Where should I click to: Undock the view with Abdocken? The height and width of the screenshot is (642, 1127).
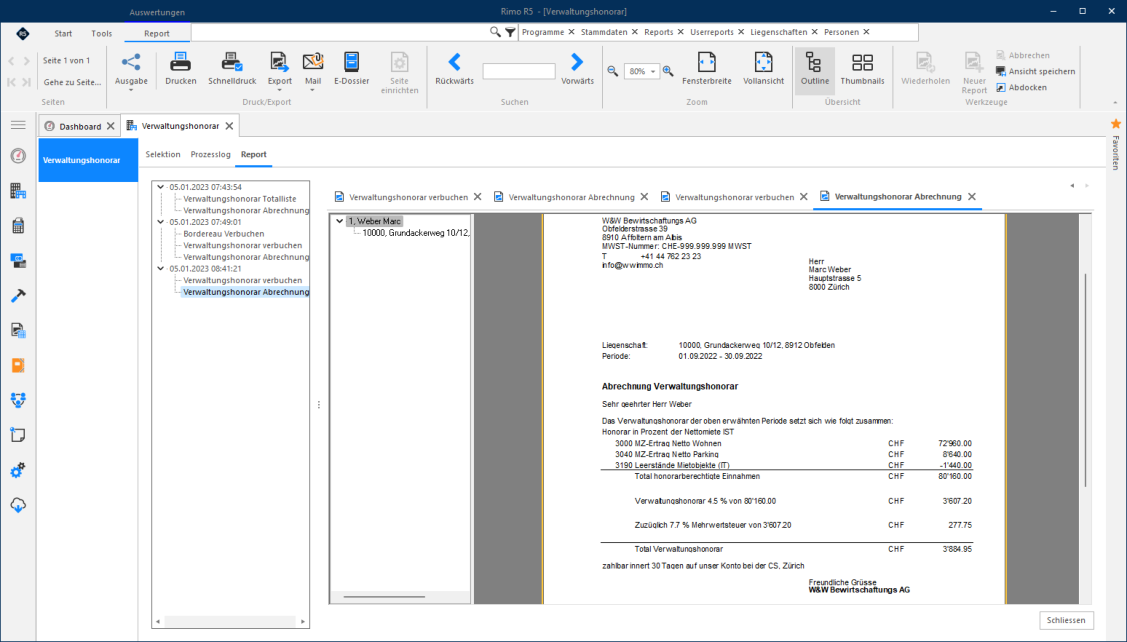[1021, 87]
